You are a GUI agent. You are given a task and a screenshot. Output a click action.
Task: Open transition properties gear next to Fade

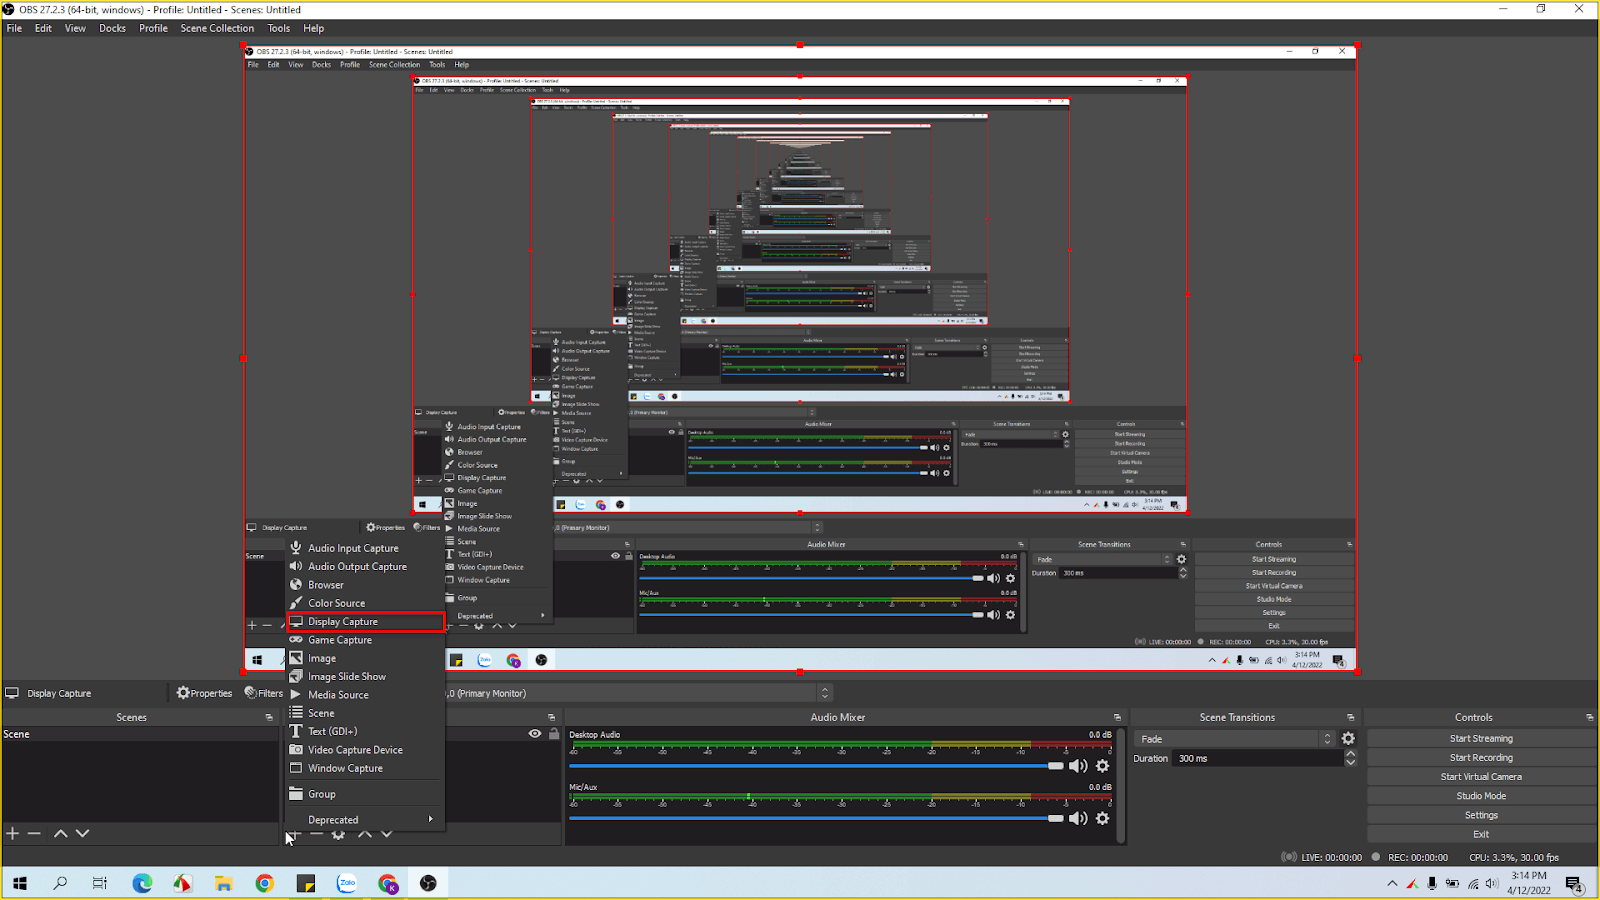(x=1348, y=739)
